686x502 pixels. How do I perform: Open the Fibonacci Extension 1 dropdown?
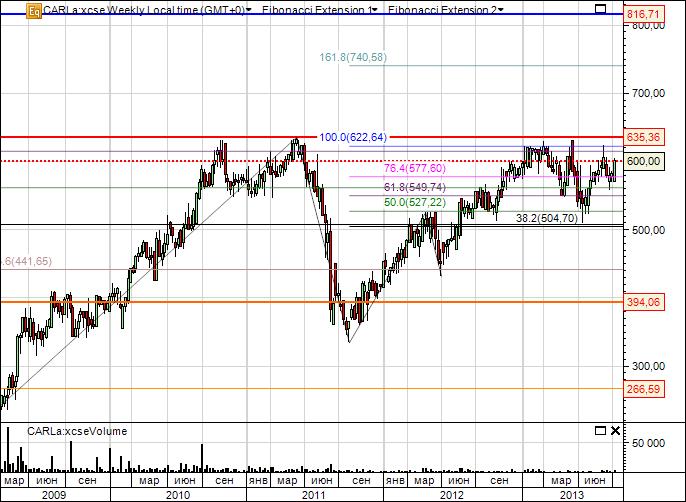(x=320, y=10)
